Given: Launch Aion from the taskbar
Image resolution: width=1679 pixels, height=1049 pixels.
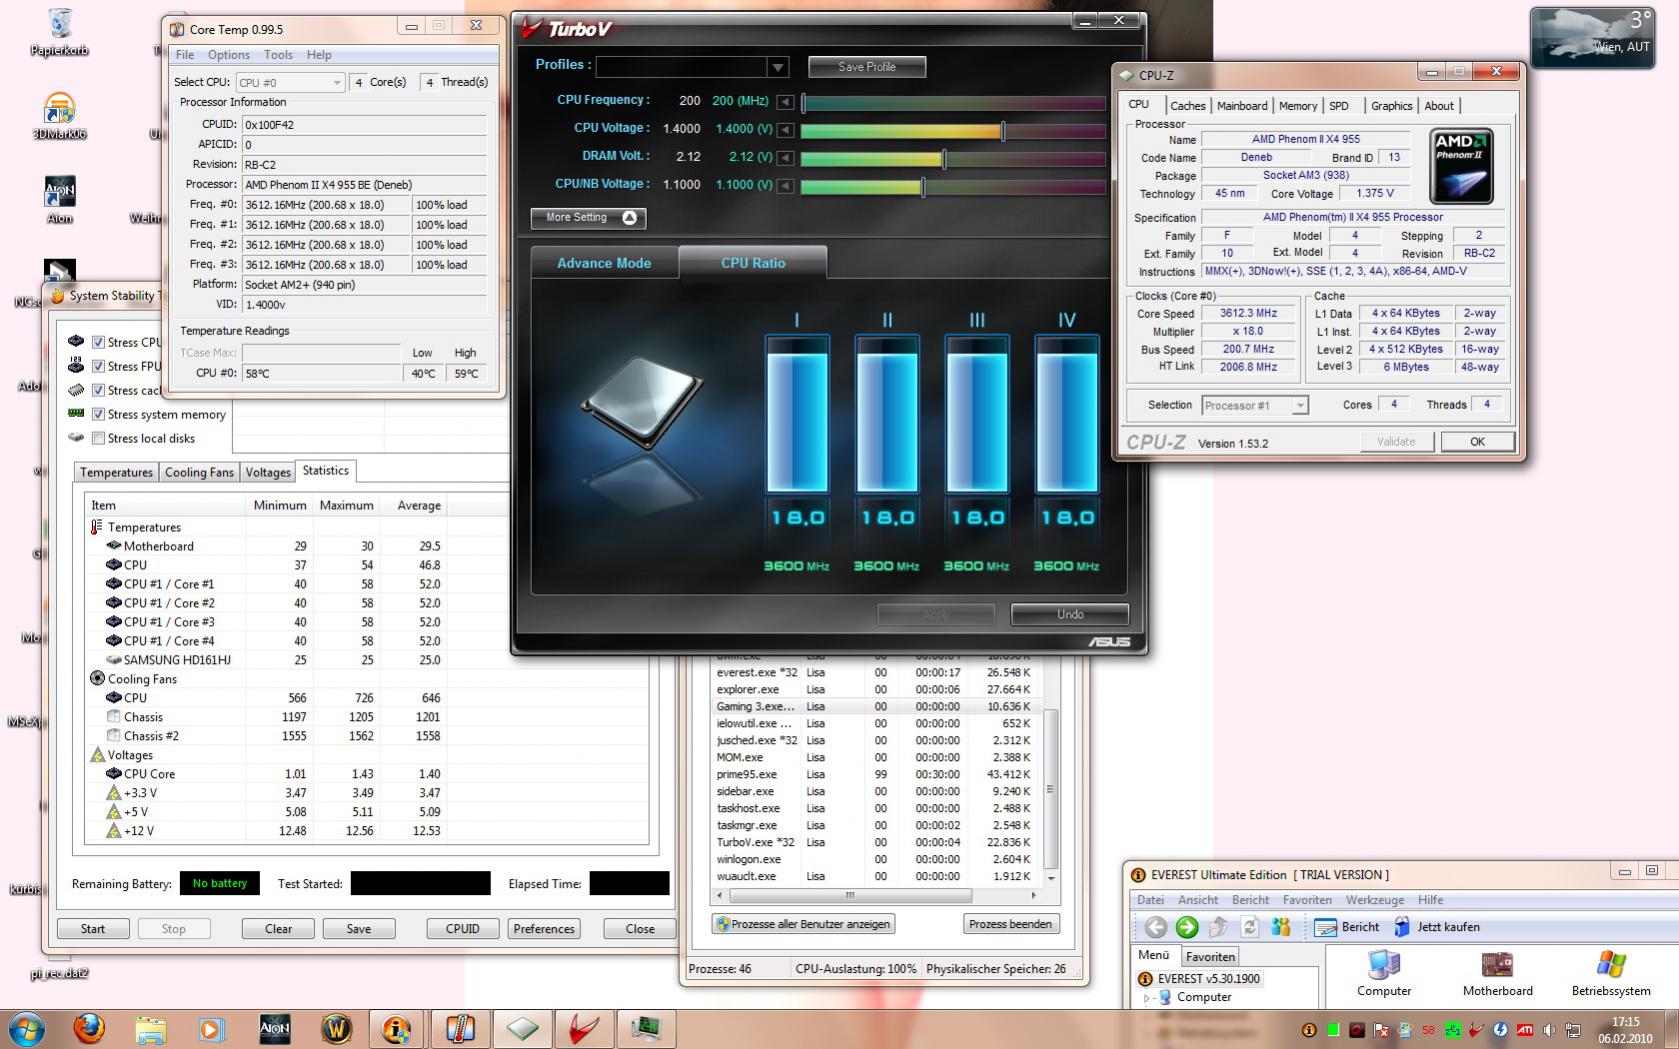Looking at the screenshot, I should (x=274, y=1029).
